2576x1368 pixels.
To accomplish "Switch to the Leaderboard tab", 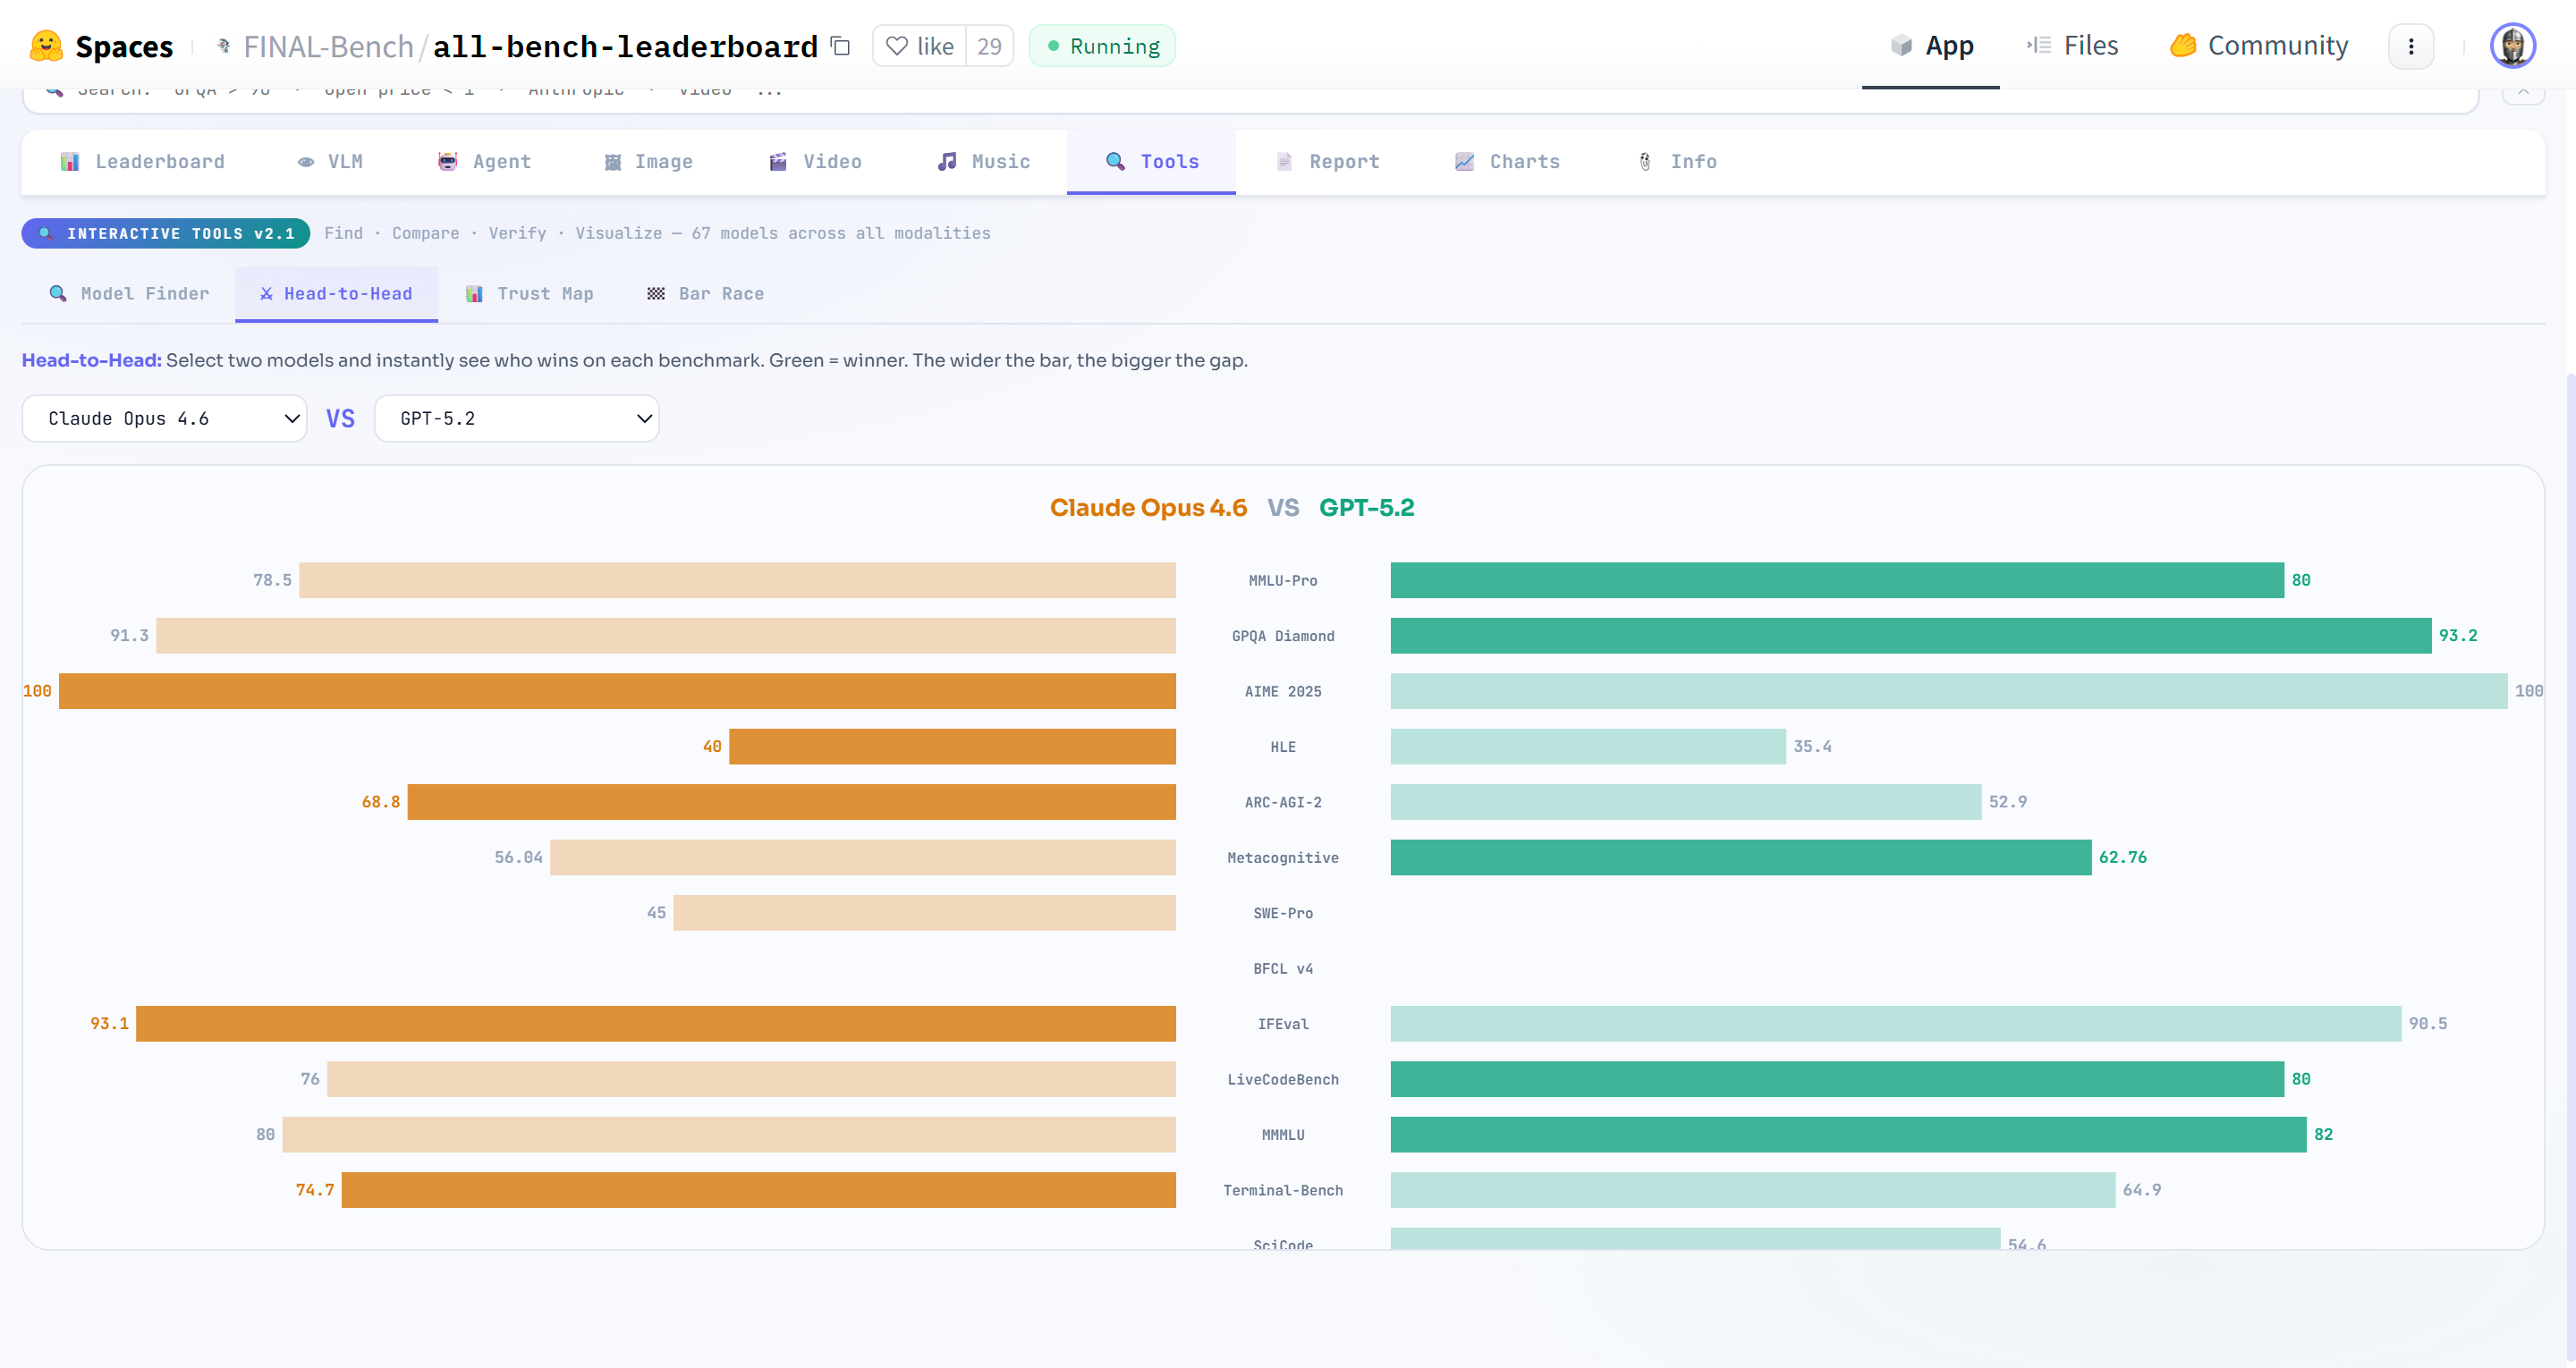I will coord(143,162).
